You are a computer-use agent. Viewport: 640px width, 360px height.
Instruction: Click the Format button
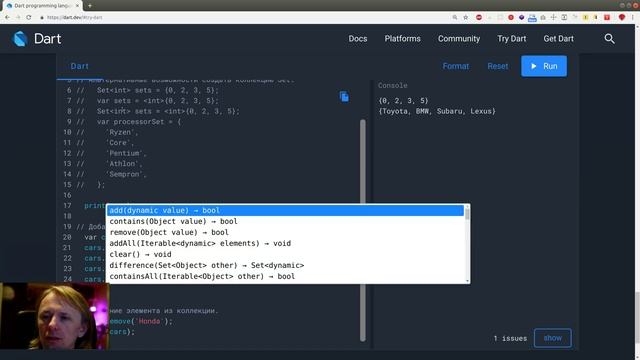456,66
